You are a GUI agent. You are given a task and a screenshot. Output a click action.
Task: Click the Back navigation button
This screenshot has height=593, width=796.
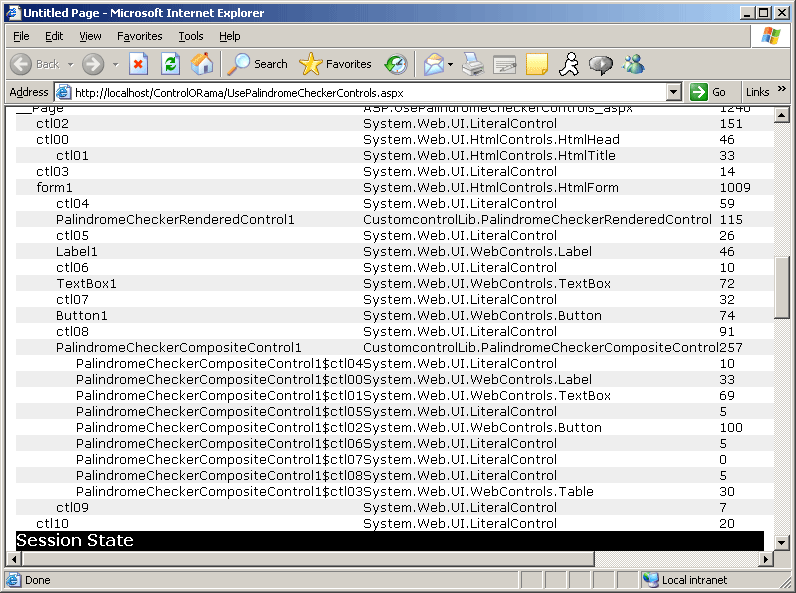[35, 64]
